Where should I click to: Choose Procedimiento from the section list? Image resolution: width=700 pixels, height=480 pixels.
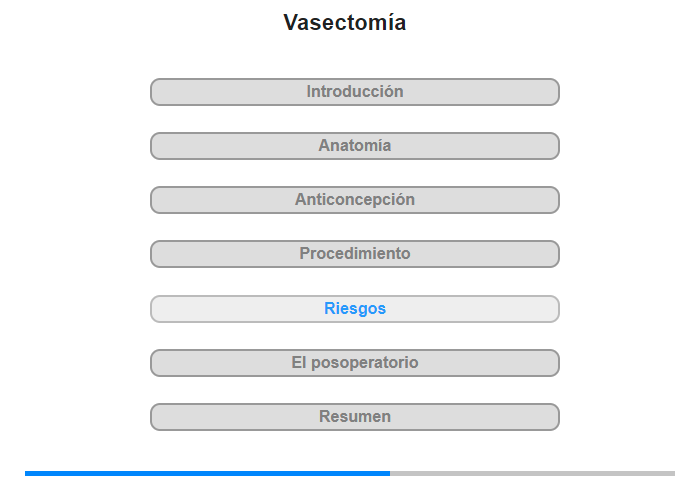(x=355, y=254)
